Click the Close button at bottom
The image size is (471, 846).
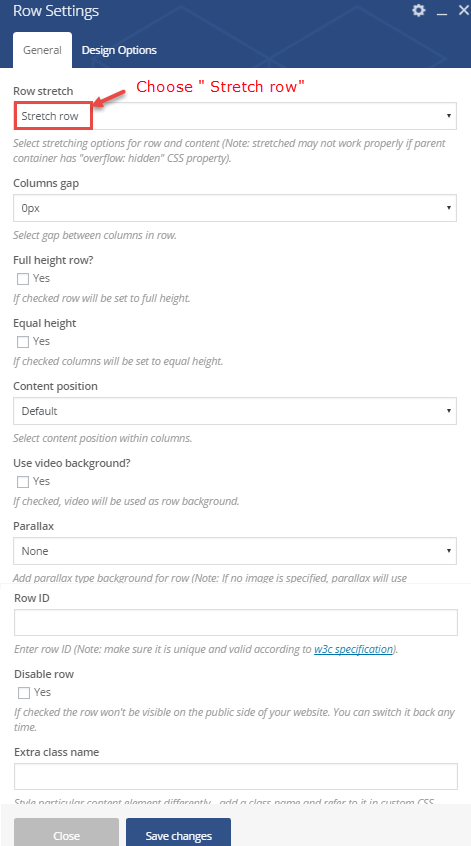tap(66, 834)
